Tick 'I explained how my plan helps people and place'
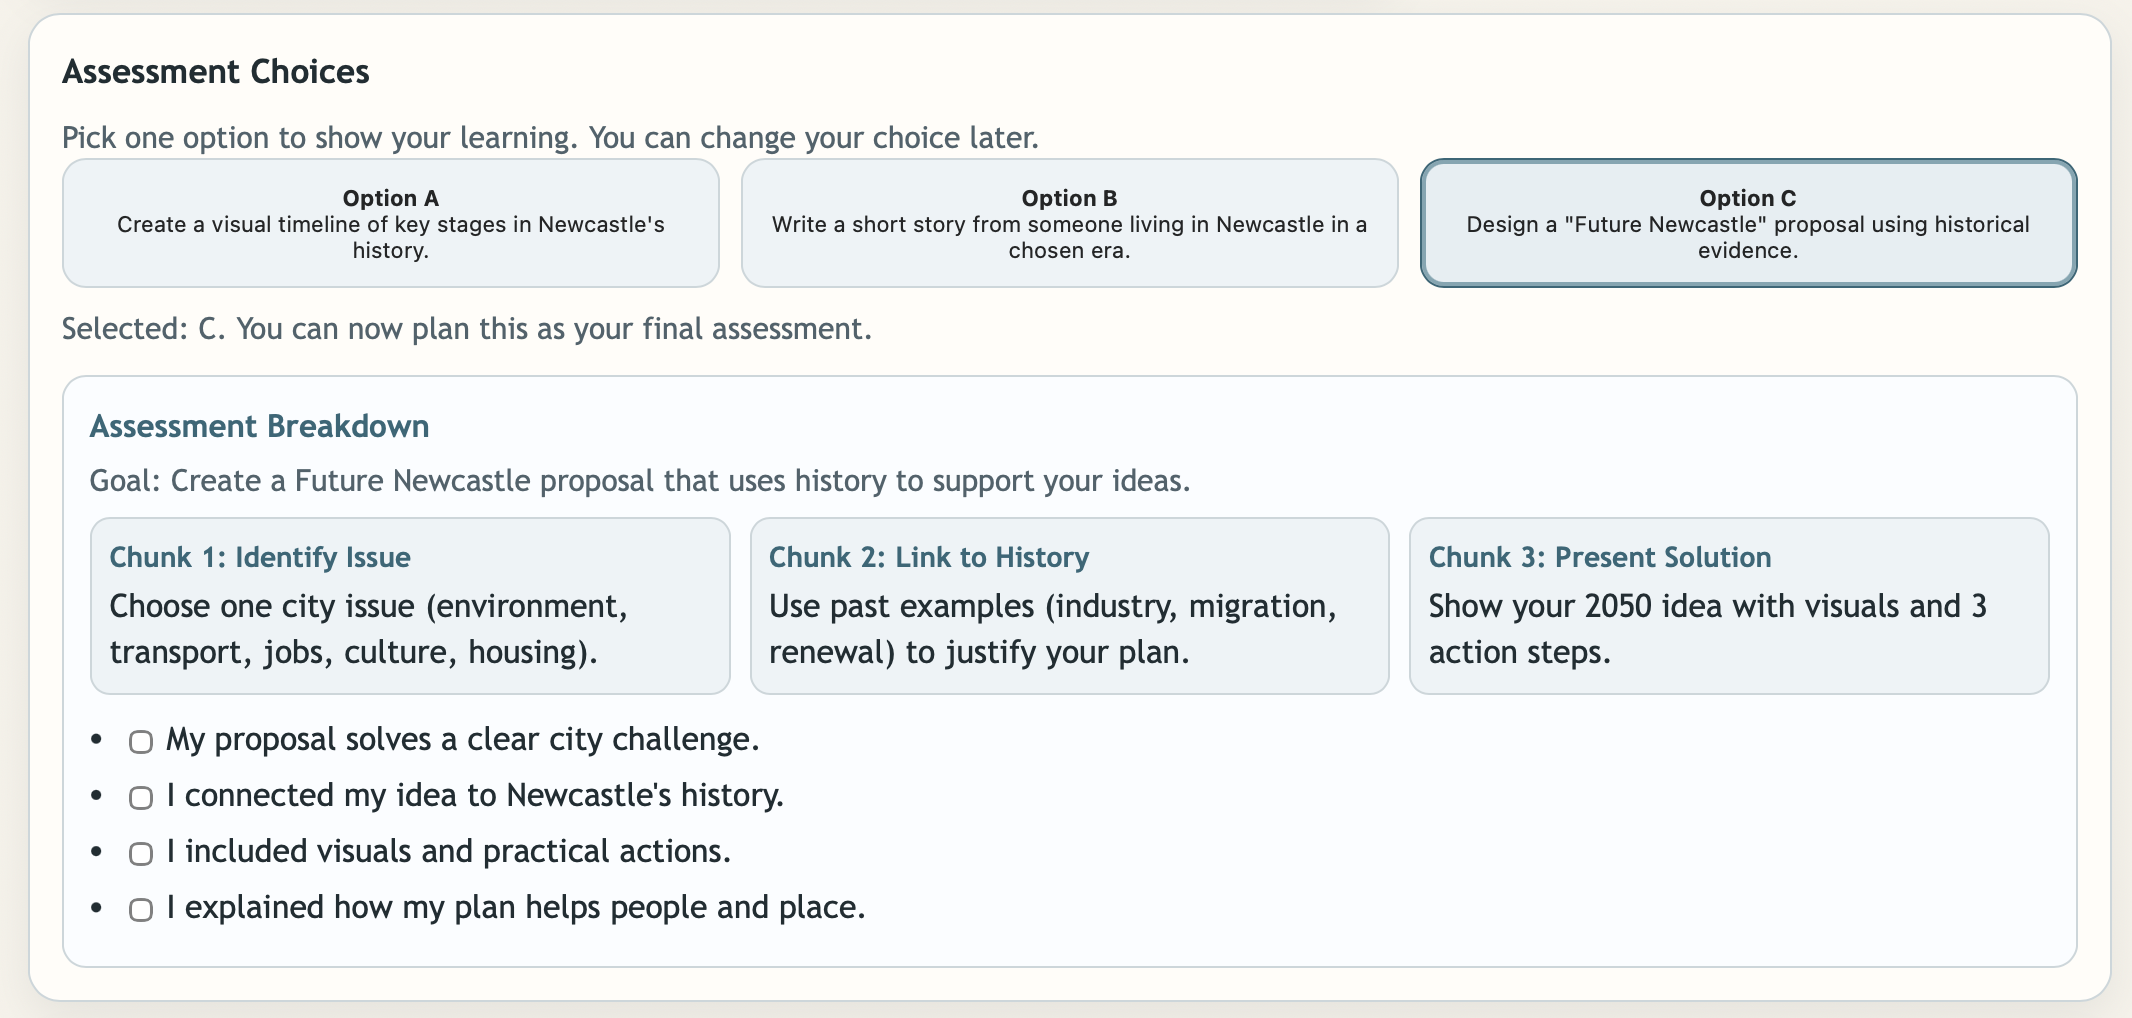2132x1018 pixels. (x=139, y=909)
